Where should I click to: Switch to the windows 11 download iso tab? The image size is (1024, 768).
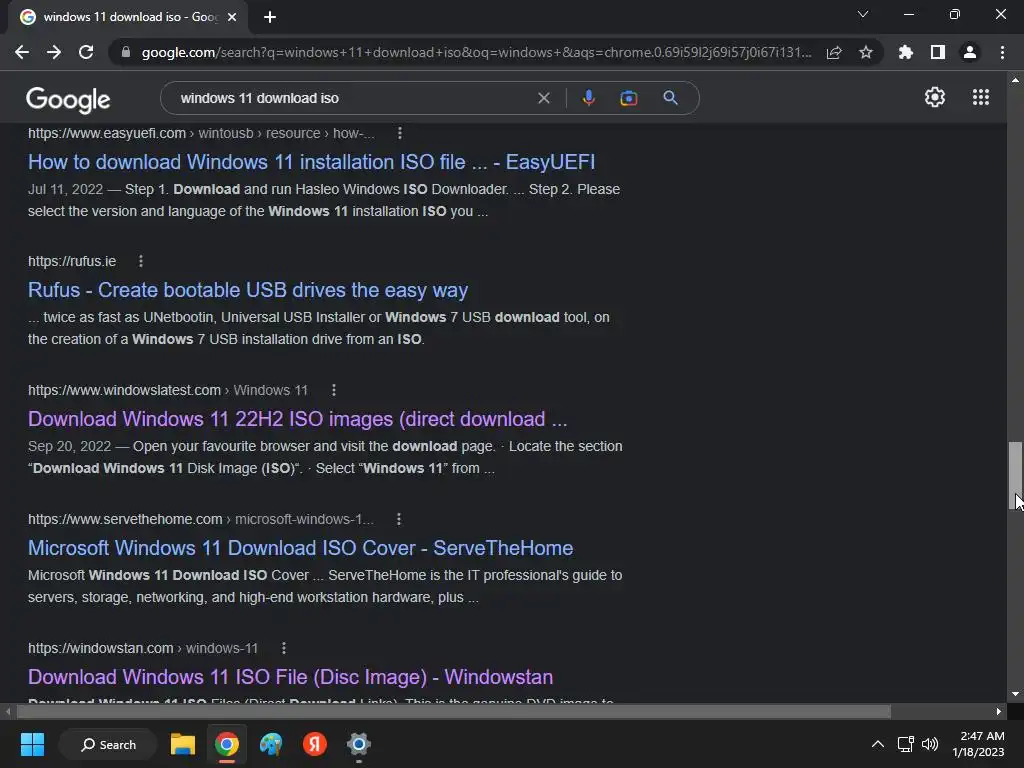pos(128,17)
